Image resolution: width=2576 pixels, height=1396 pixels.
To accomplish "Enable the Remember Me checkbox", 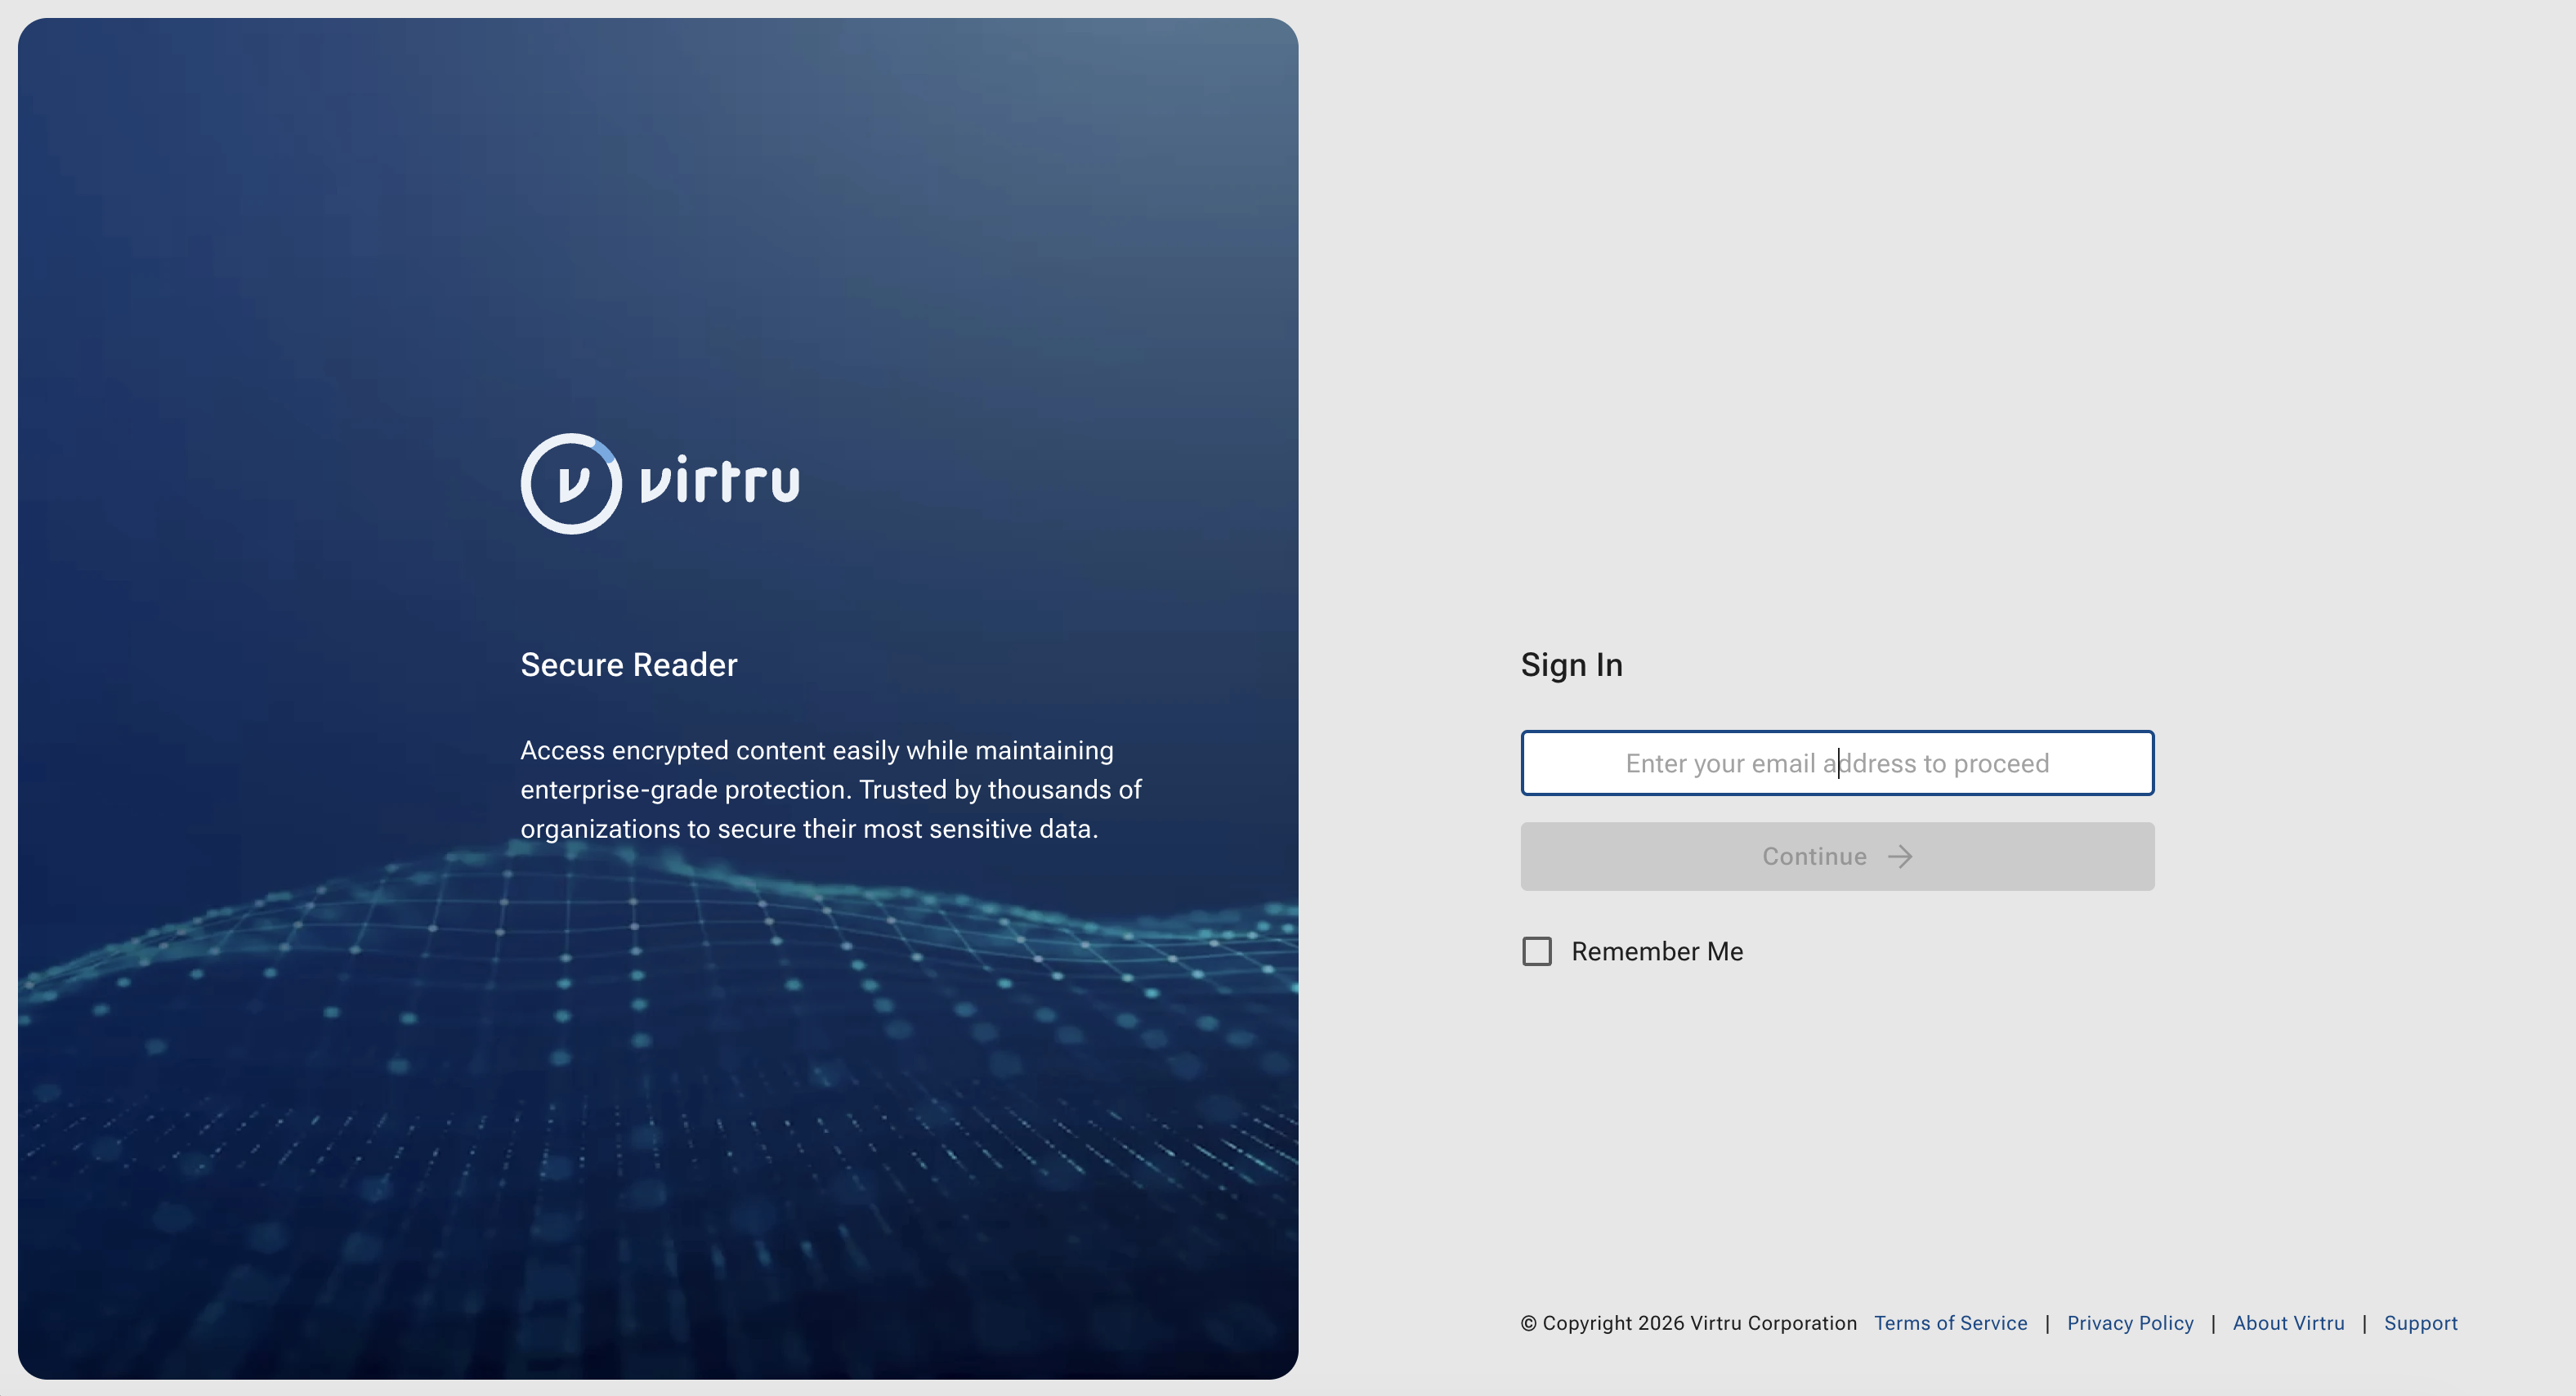I will 1537,951.
